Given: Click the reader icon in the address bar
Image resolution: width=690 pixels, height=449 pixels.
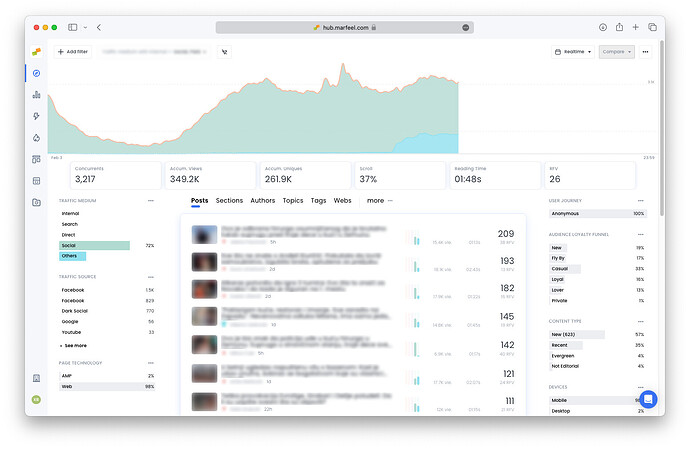Looking at the screenshot, I should click(x=466, y=27).
